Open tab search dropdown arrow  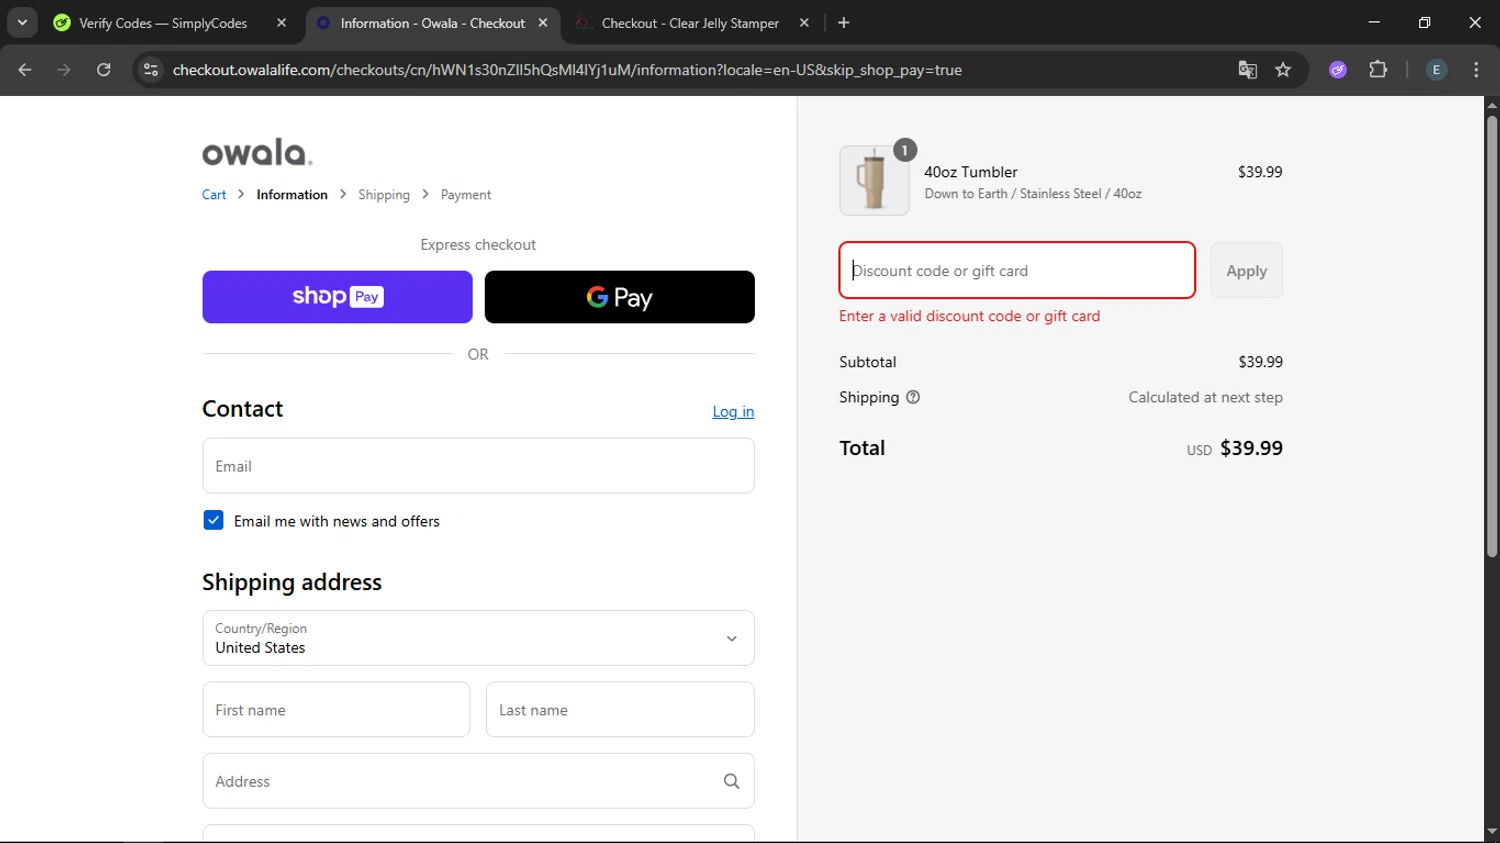coord(22,23)
